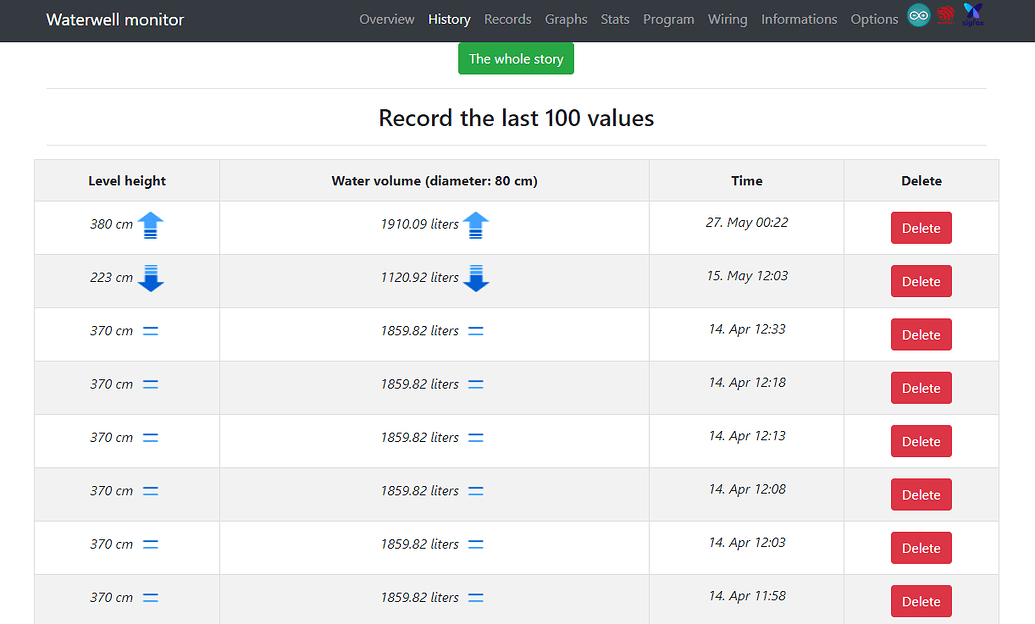Click the equals trend icon beside 1859.82 liters
Viewport: 1035px width, 624px height.
475,330
